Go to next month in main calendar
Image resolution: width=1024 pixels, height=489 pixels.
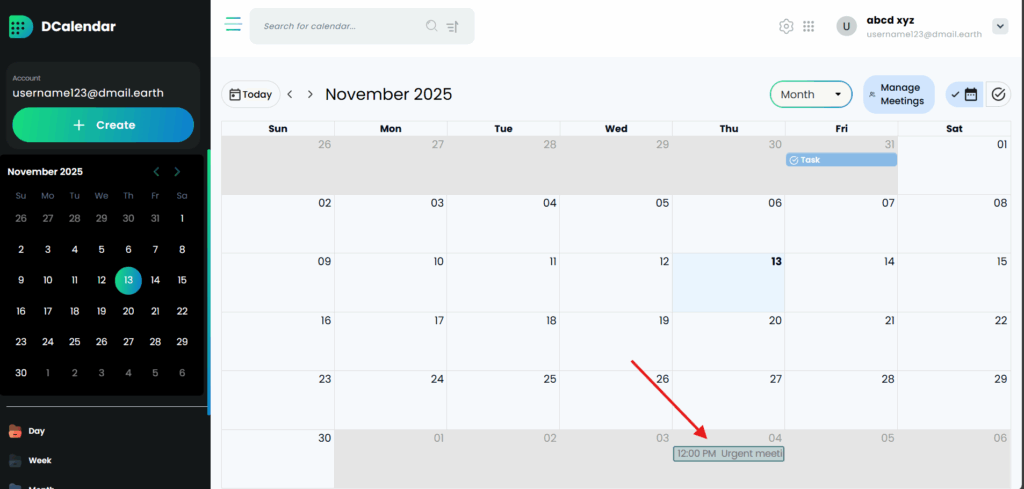tap(310, 94)
